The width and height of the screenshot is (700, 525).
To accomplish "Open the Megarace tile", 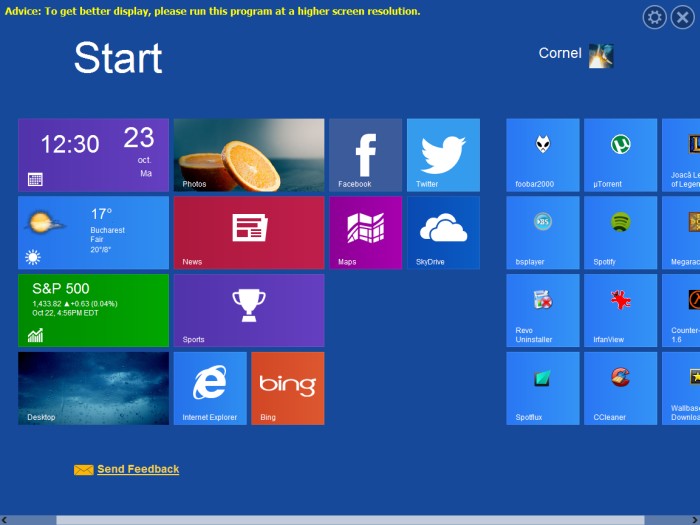I will (x=681, y=233).
